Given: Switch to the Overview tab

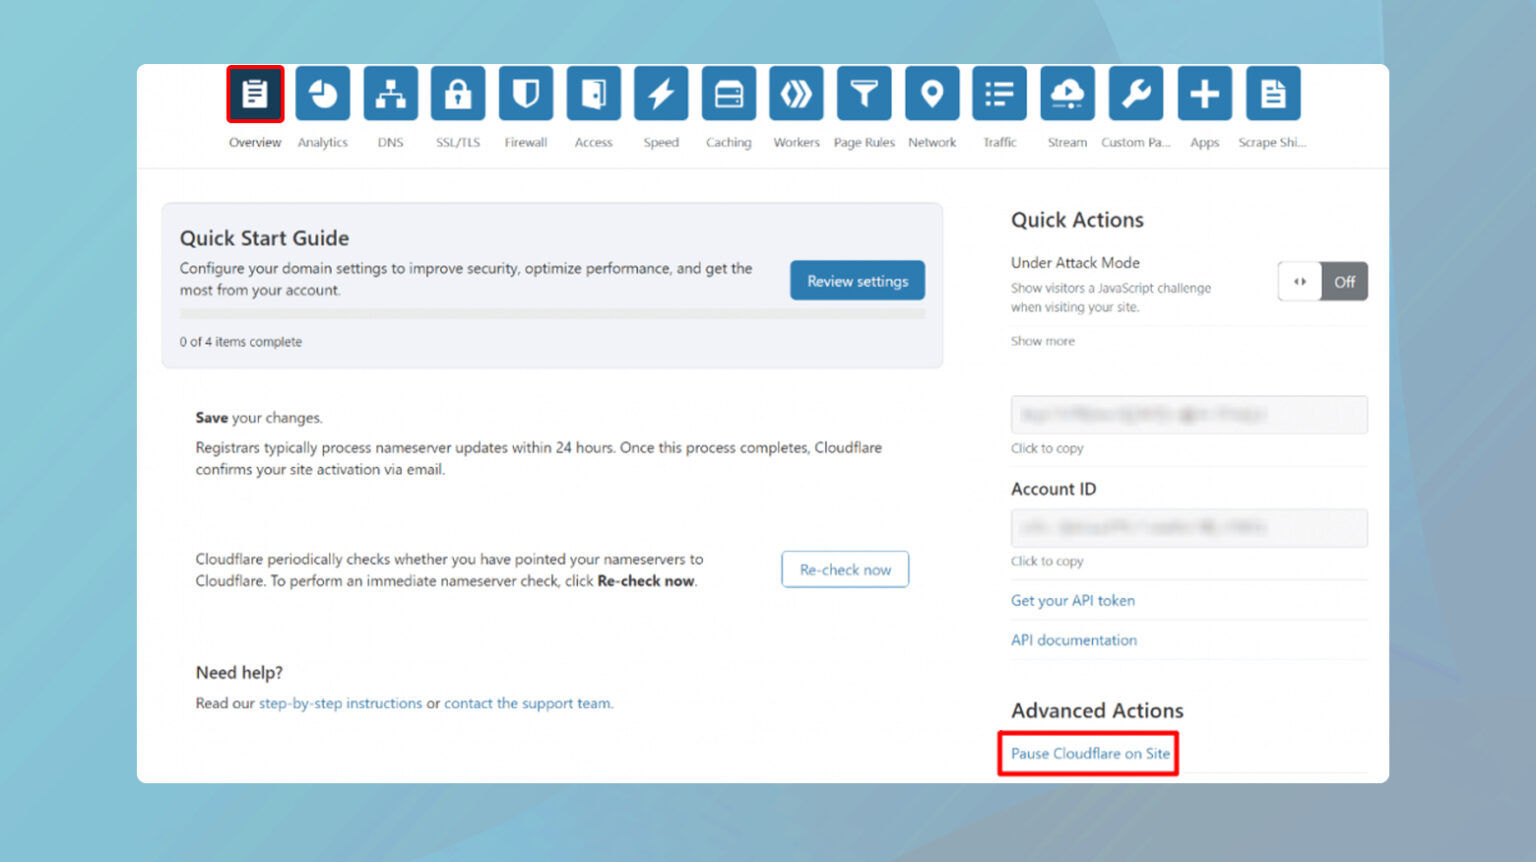Looking at the screenshot, I should point(255,93).
